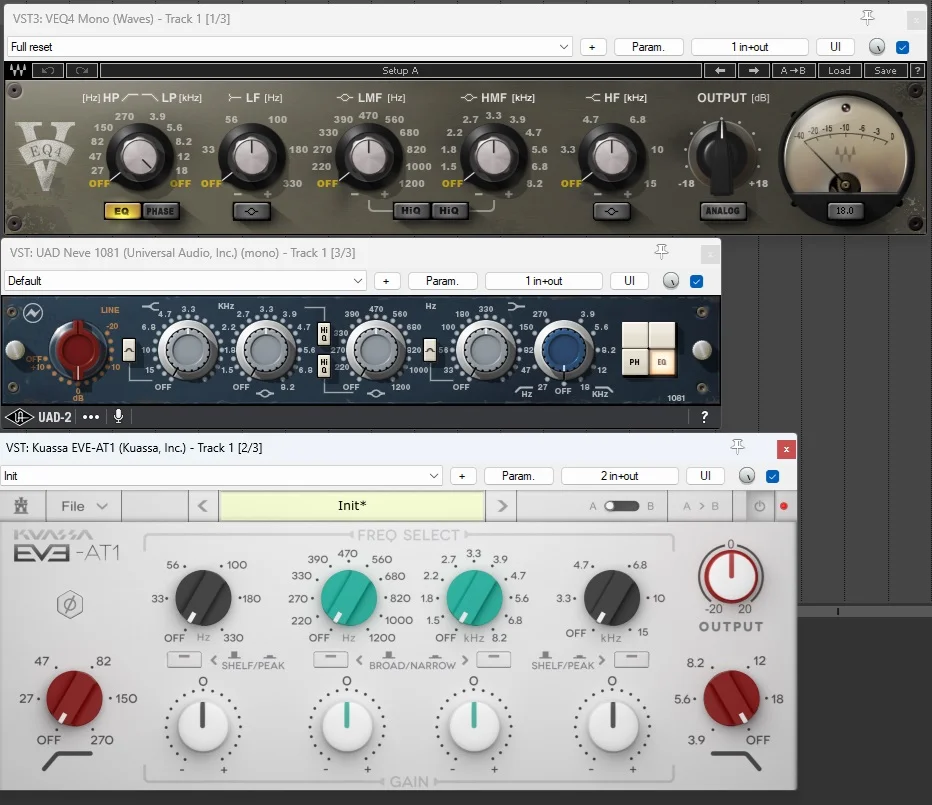Pin the Kuassa EVE-AT1 window
The height and width of the screenshot is (805, 932).
coord(738,446)
